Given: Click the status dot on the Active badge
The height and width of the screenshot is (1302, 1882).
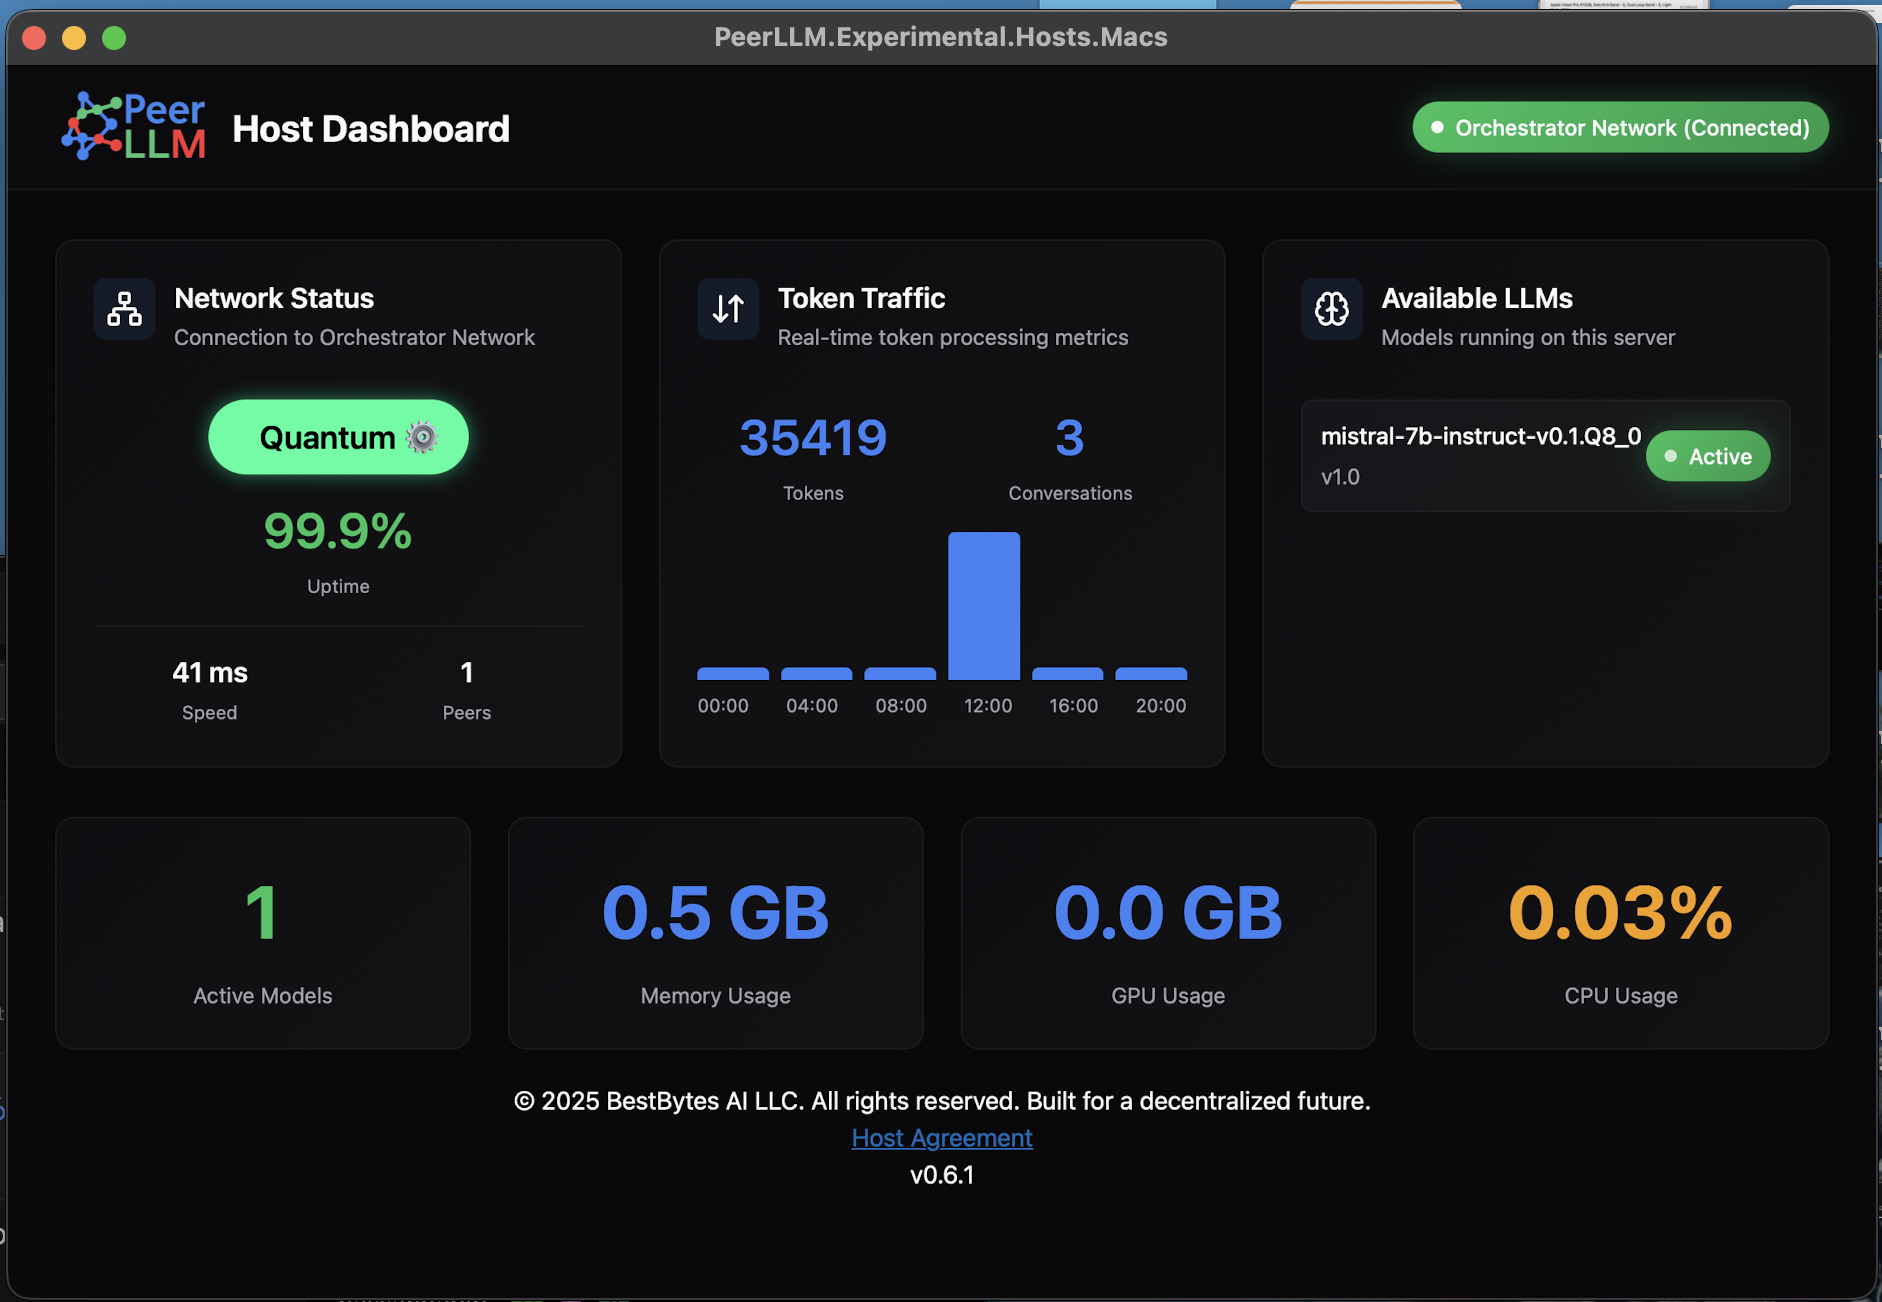Looking at the screenshot, I should click(x=1670, y=456).
